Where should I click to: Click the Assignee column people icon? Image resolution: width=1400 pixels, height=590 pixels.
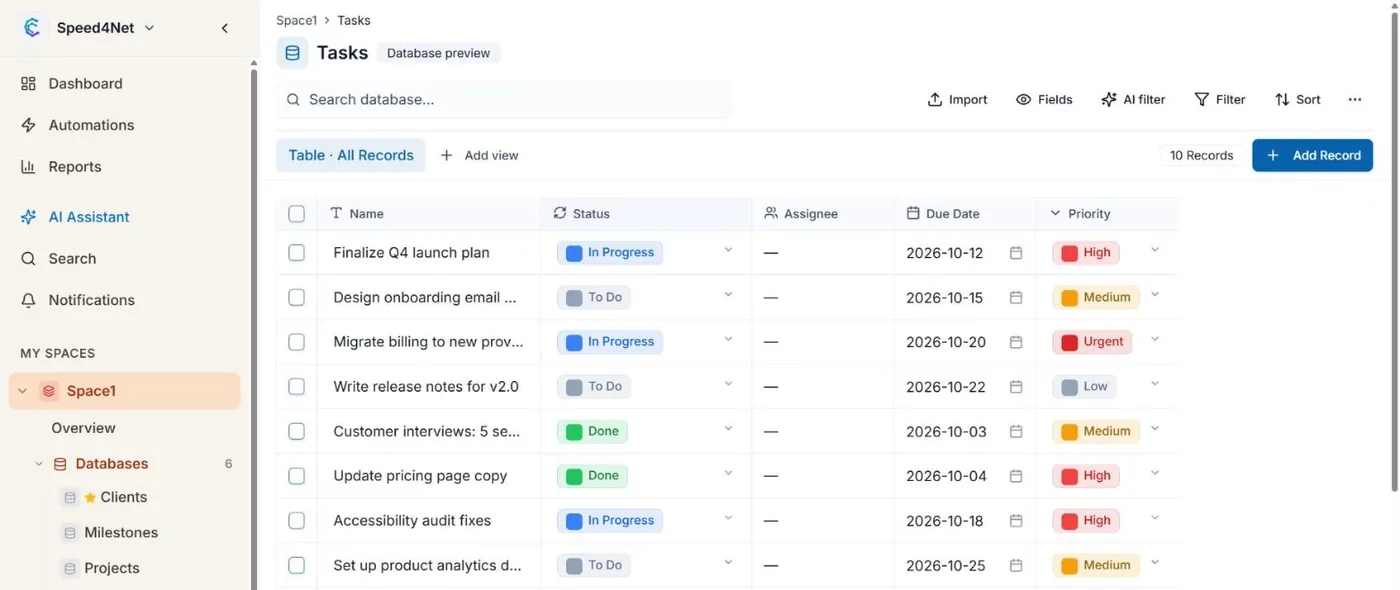[x=771, y=213]
